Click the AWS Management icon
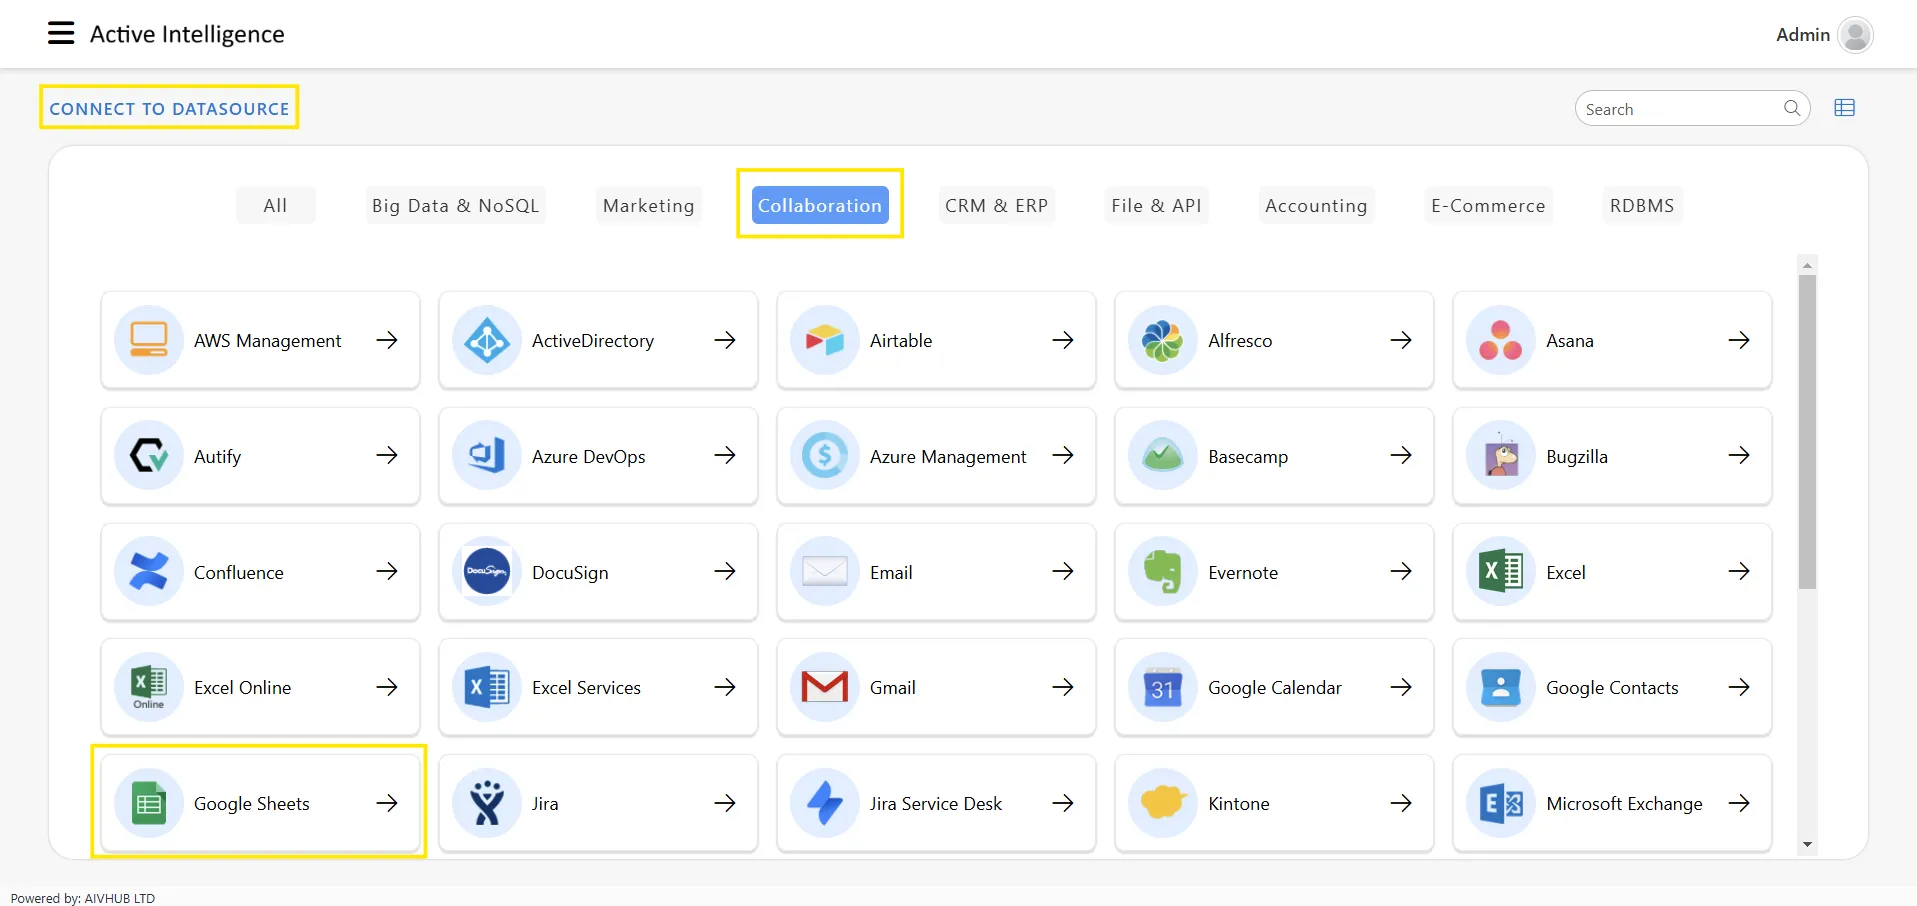 (149, 340)
